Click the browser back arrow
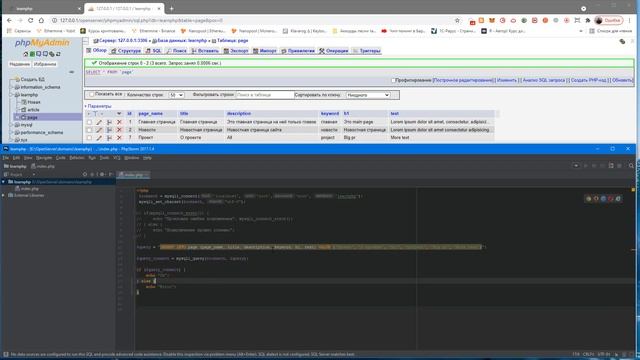 [9, 20]
